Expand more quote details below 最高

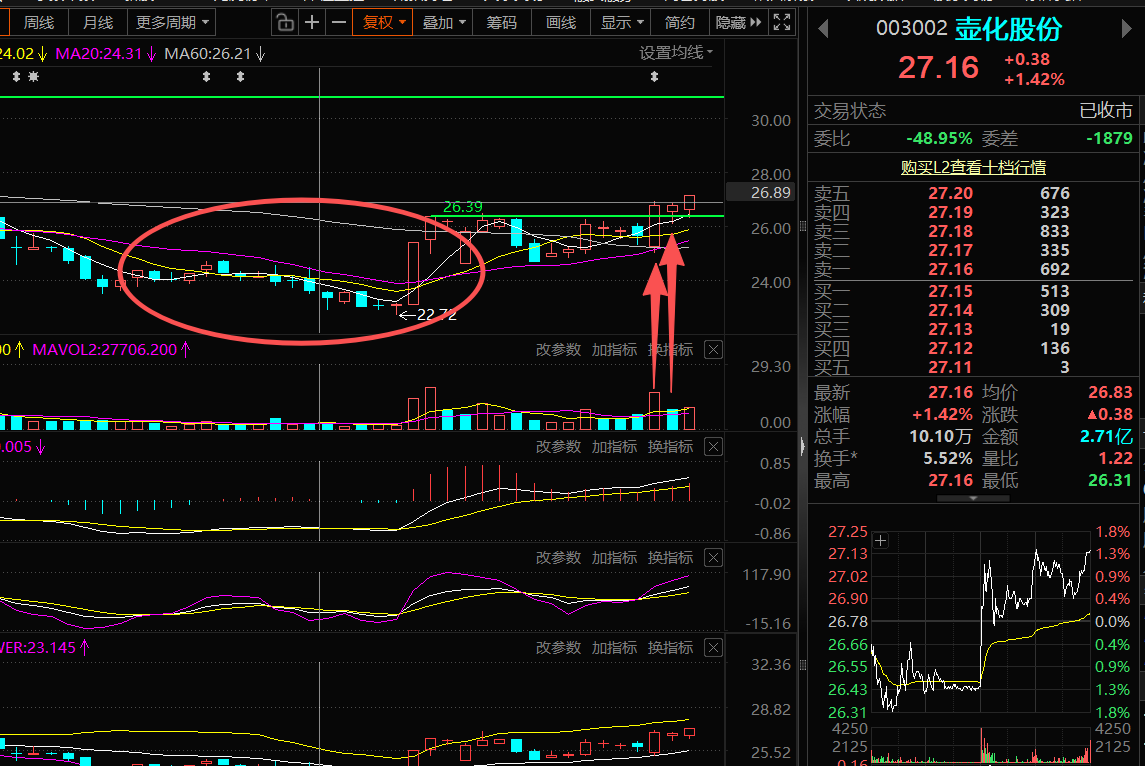pyautogui.click(x=973, y=498)
